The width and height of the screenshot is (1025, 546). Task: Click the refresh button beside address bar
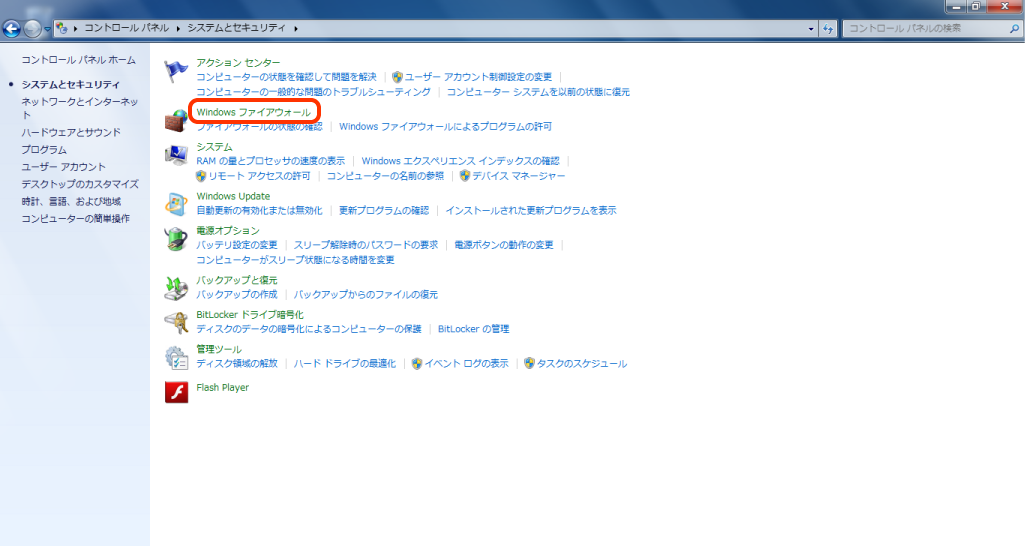[x=828, y=29]
